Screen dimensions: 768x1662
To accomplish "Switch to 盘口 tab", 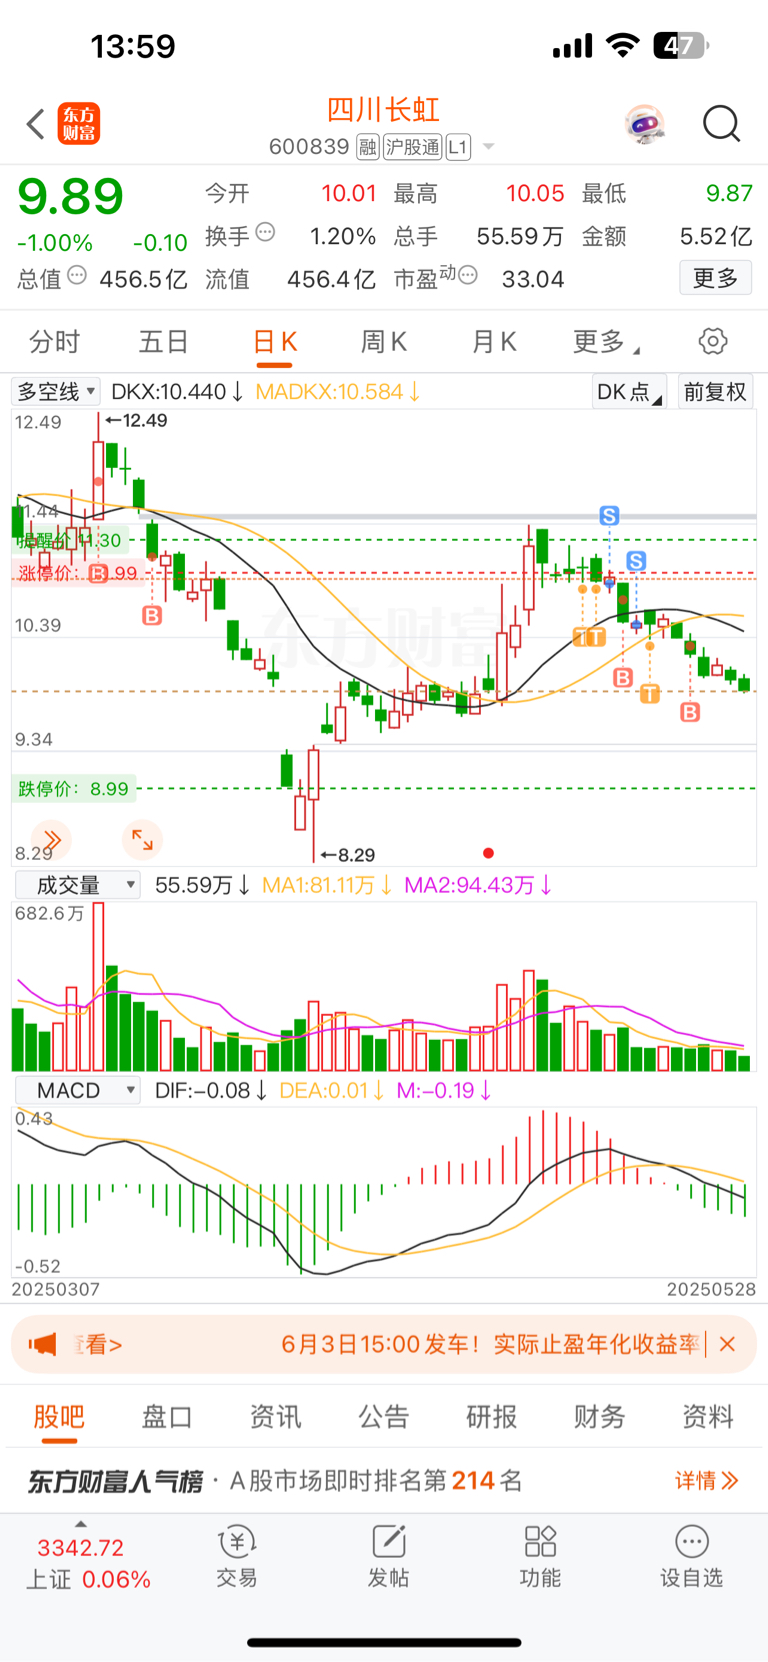I will 167,1417.
